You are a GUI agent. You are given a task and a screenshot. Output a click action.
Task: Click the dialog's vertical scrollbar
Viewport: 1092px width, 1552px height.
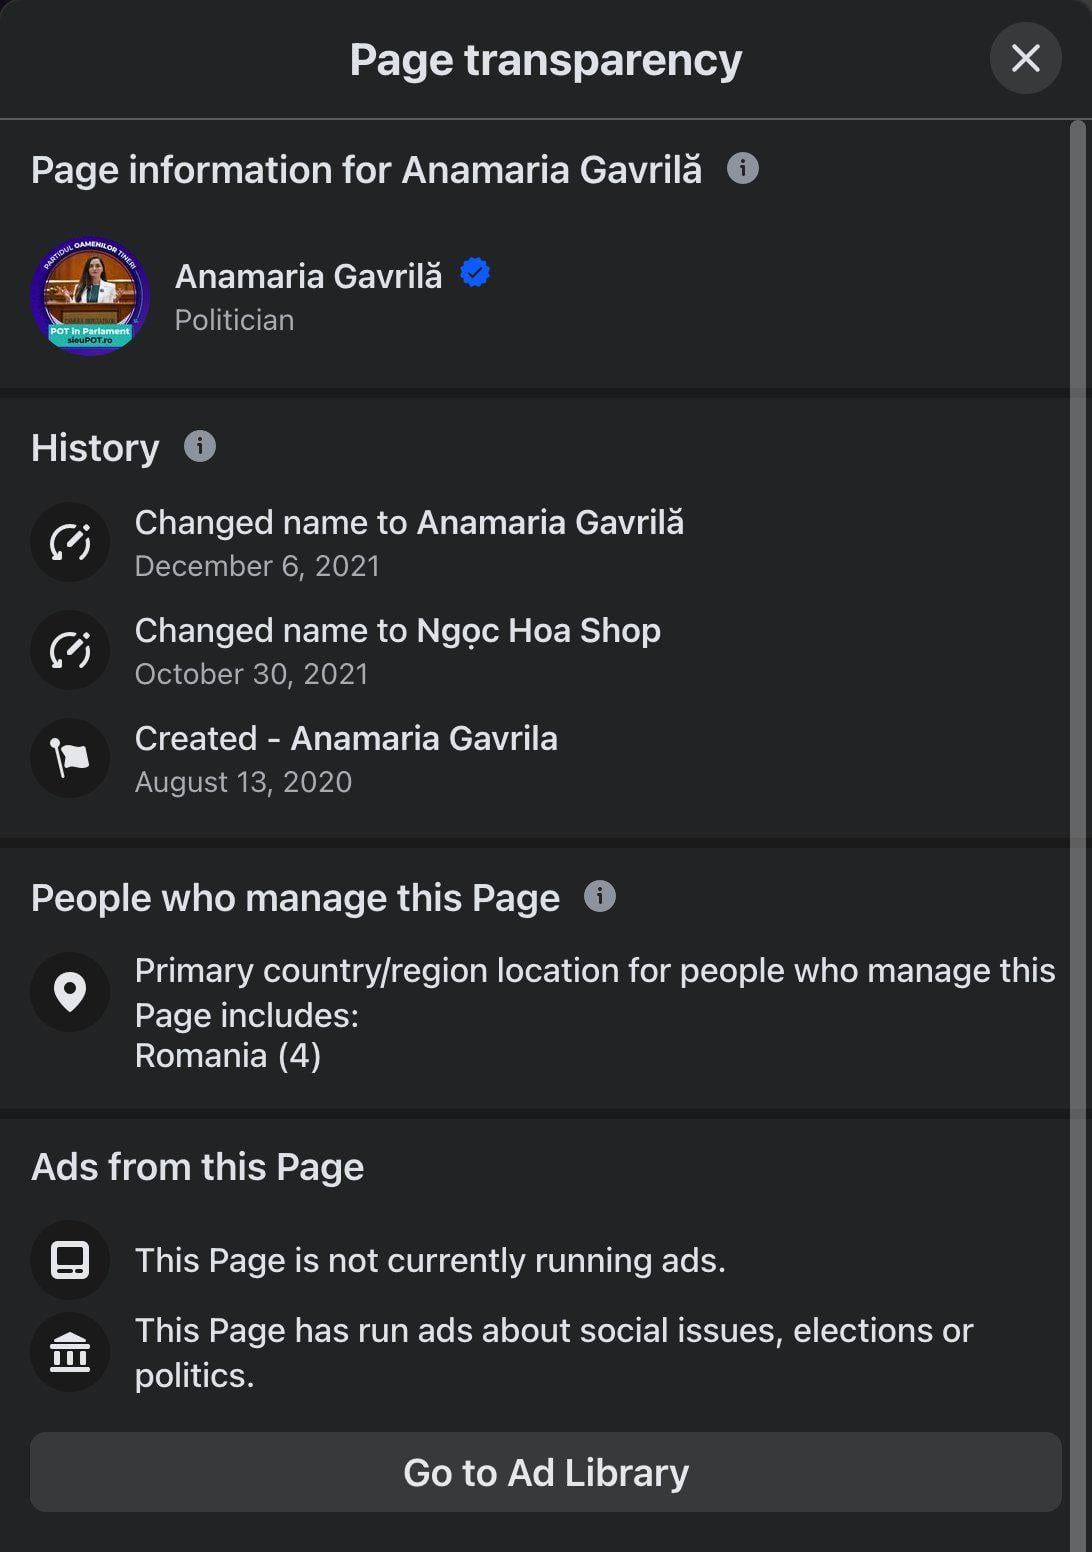1077,836
